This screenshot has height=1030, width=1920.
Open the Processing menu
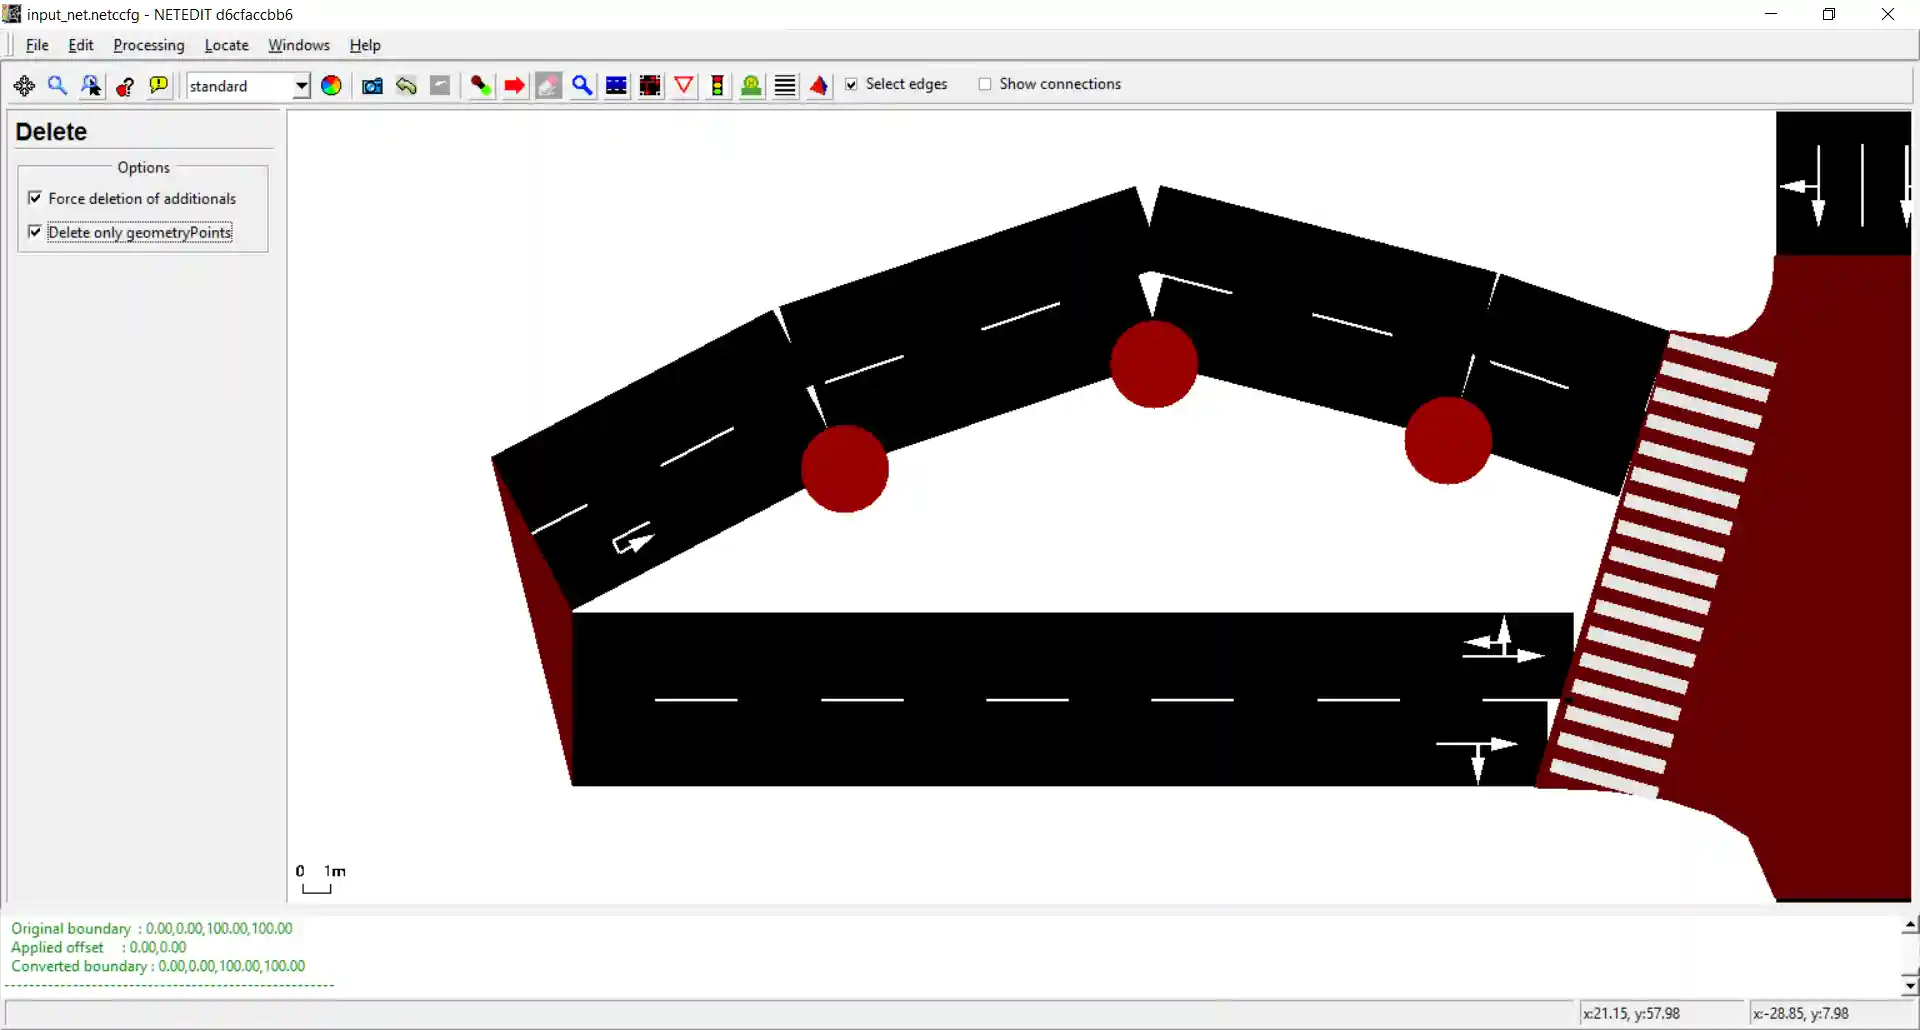coord(148,45)
